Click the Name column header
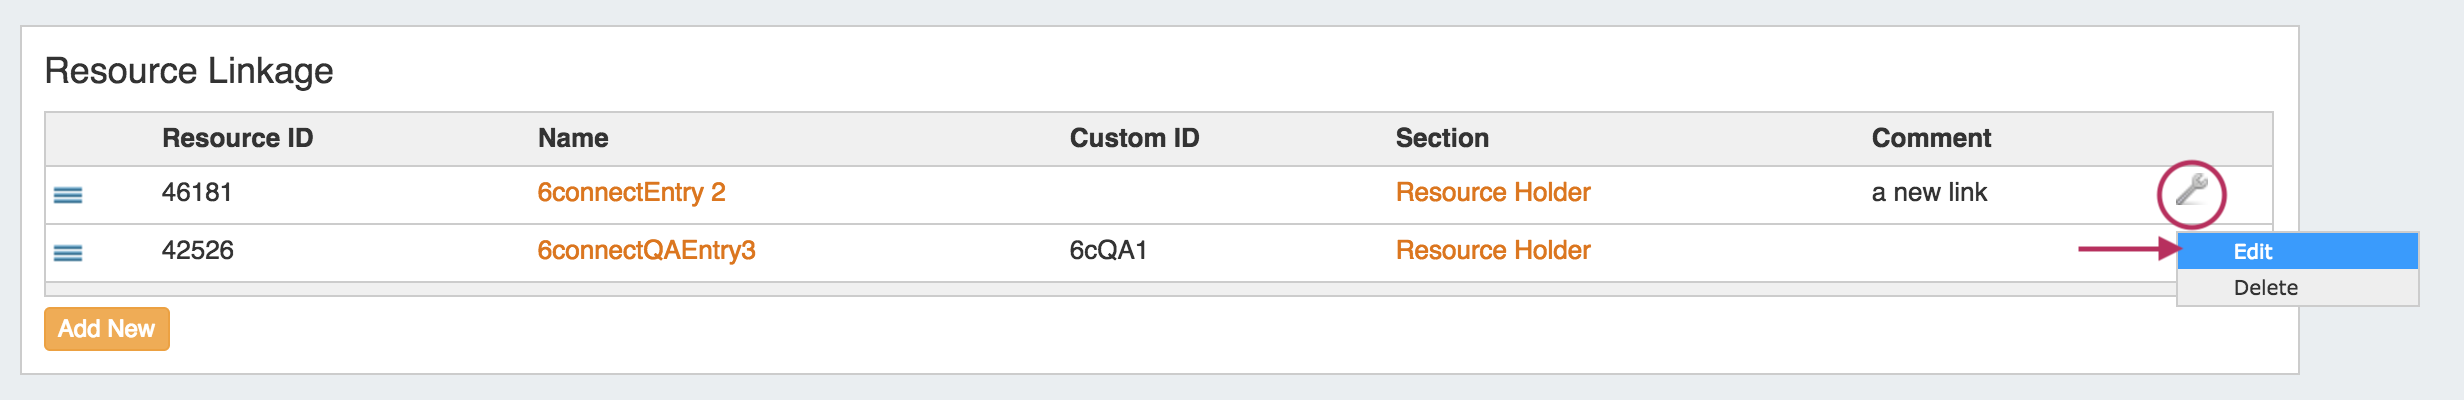 (573, 138)
